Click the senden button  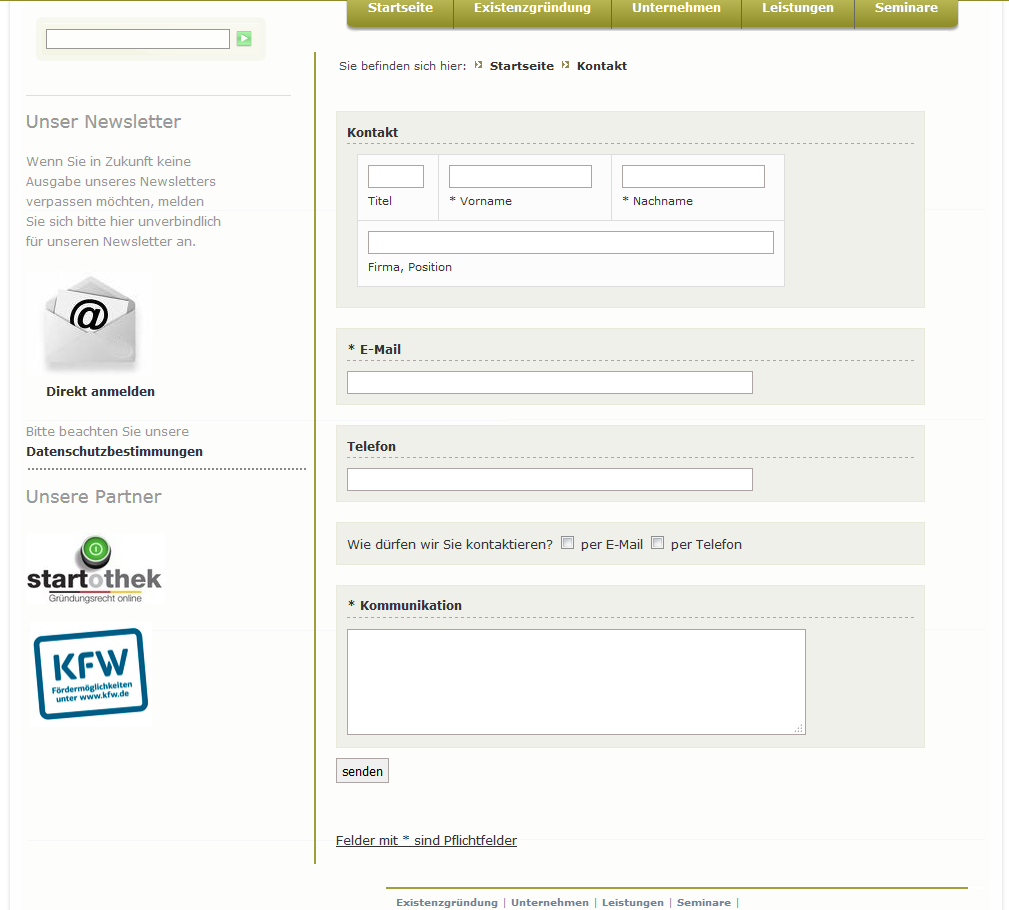pyautogui.click(x=362, y=771)
